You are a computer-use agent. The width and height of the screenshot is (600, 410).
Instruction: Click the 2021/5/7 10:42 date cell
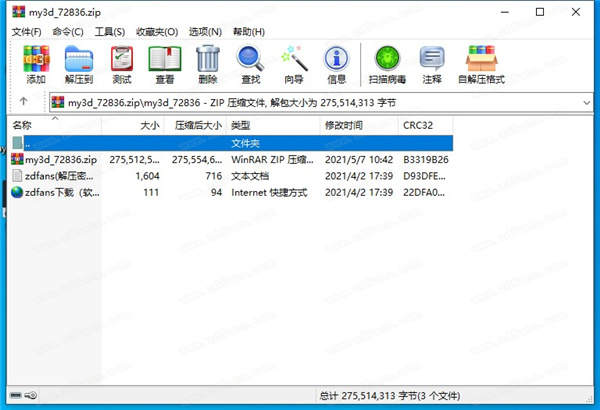359,159
